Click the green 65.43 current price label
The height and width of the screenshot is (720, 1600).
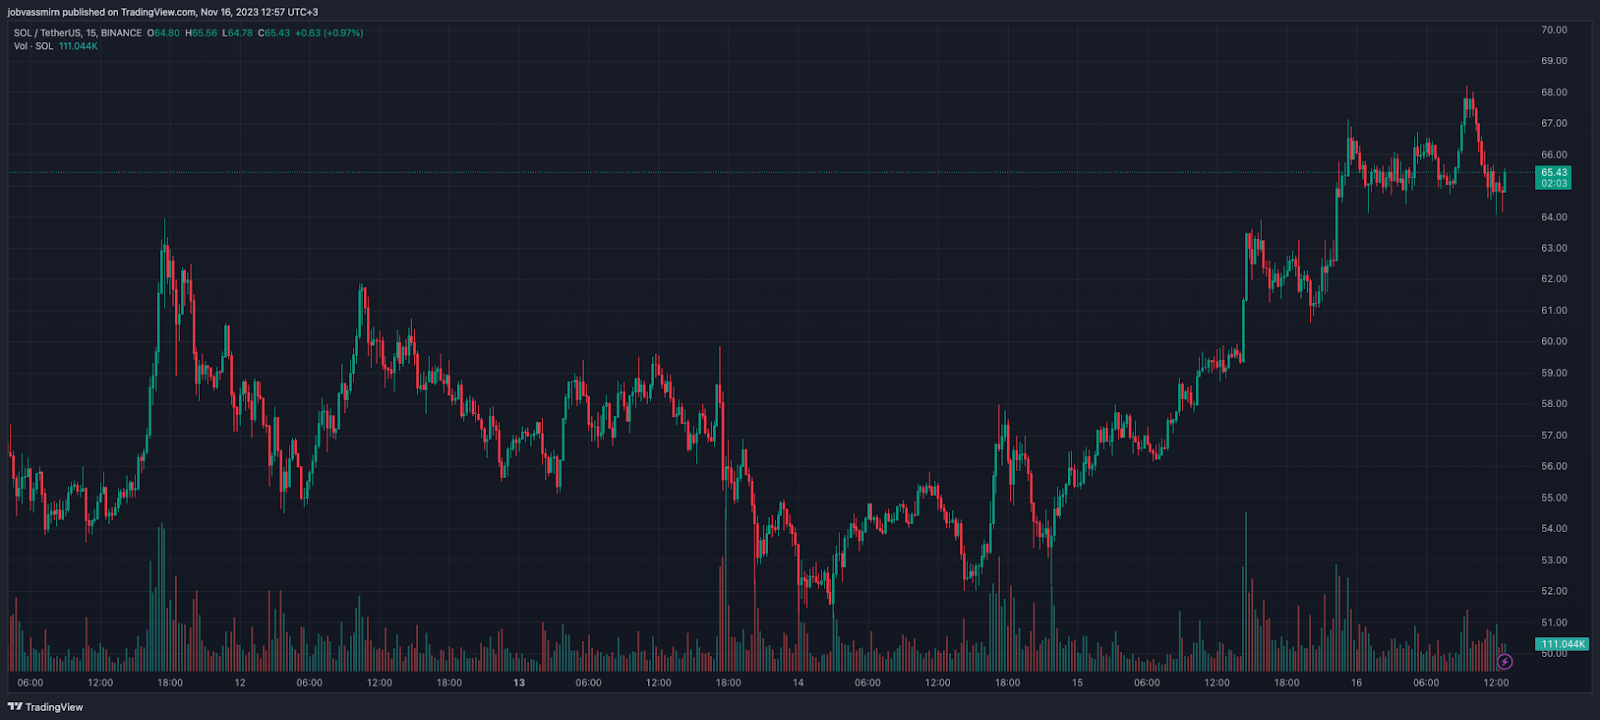[1553, 172]
